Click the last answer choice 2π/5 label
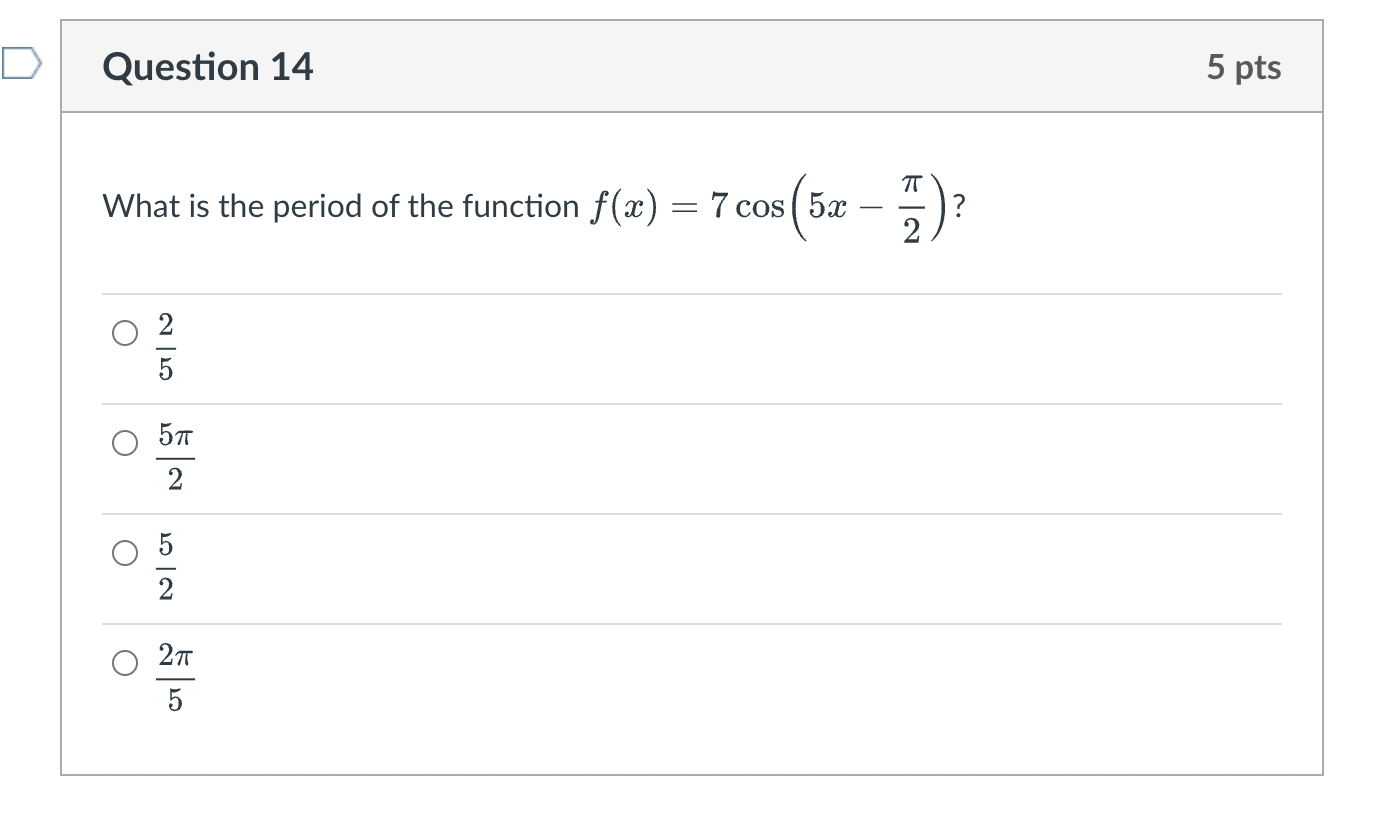The height and width of the screenshot is (828, 1374). (x=175, y=677)
